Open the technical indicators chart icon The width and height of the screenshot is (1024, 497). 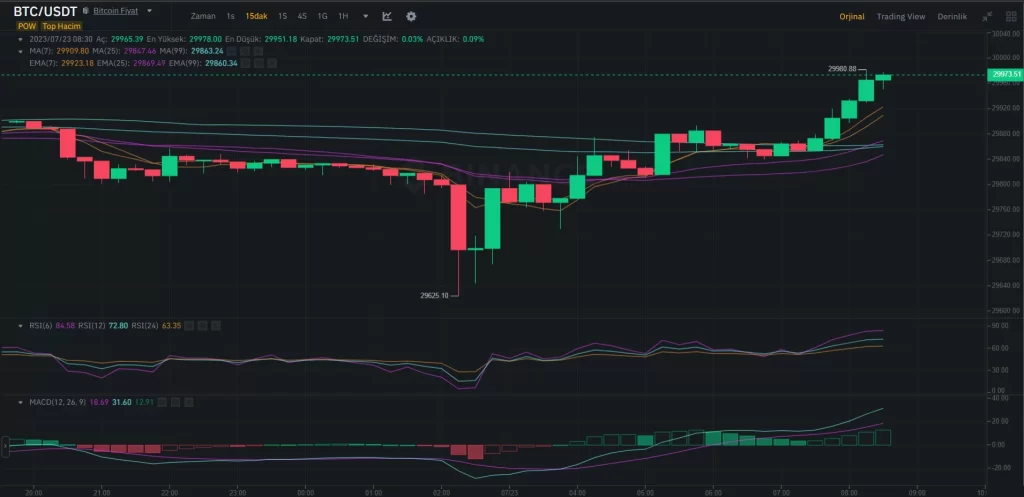(387, 17)
